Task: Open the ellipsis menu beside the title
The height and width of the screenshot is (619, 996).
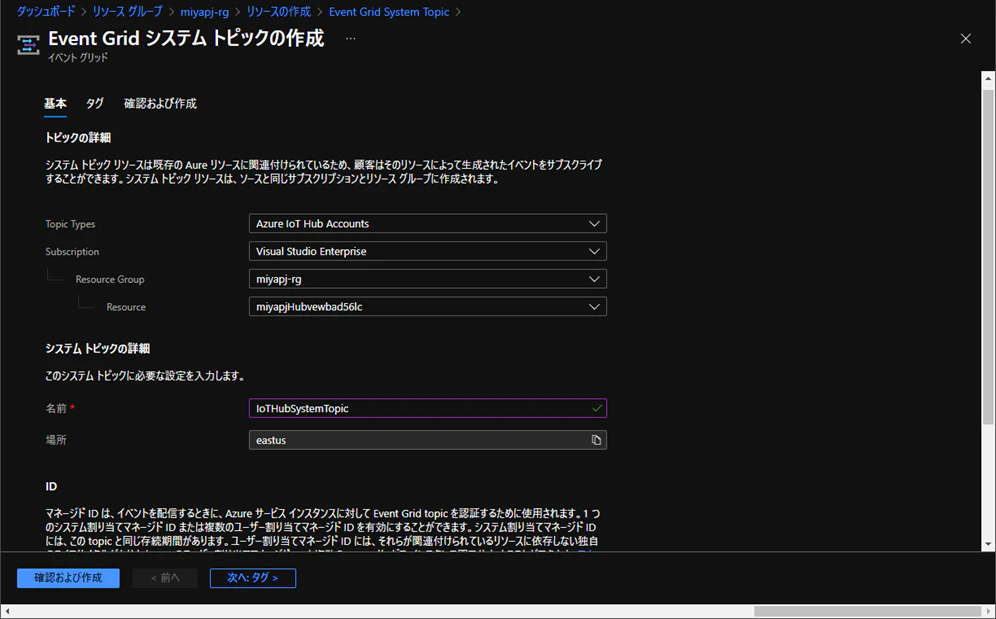Action: pyautogui.click(x=351, y=39)
